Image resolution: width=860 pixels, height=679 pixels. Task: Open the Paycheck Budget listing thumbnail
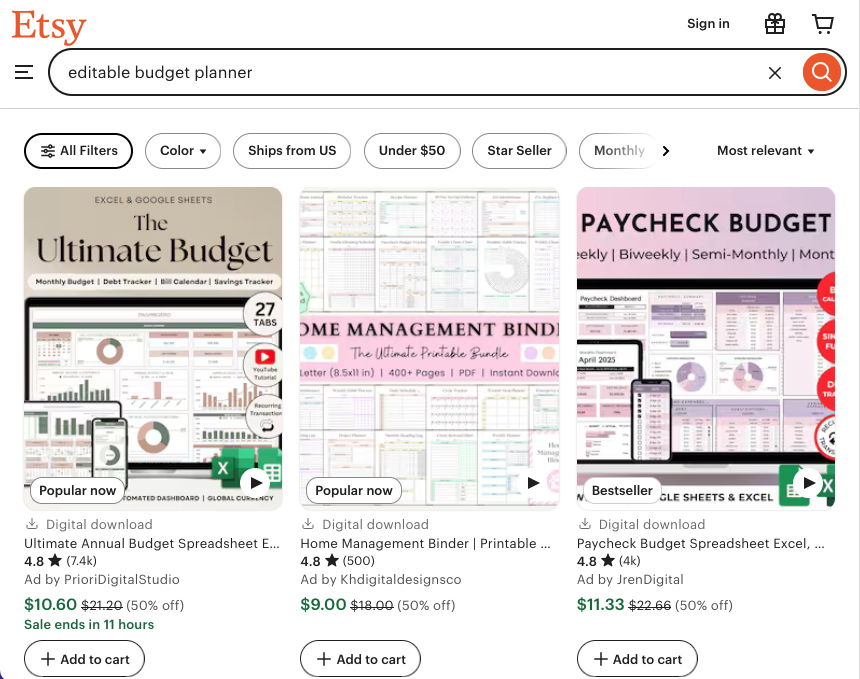tap(705, 348)
